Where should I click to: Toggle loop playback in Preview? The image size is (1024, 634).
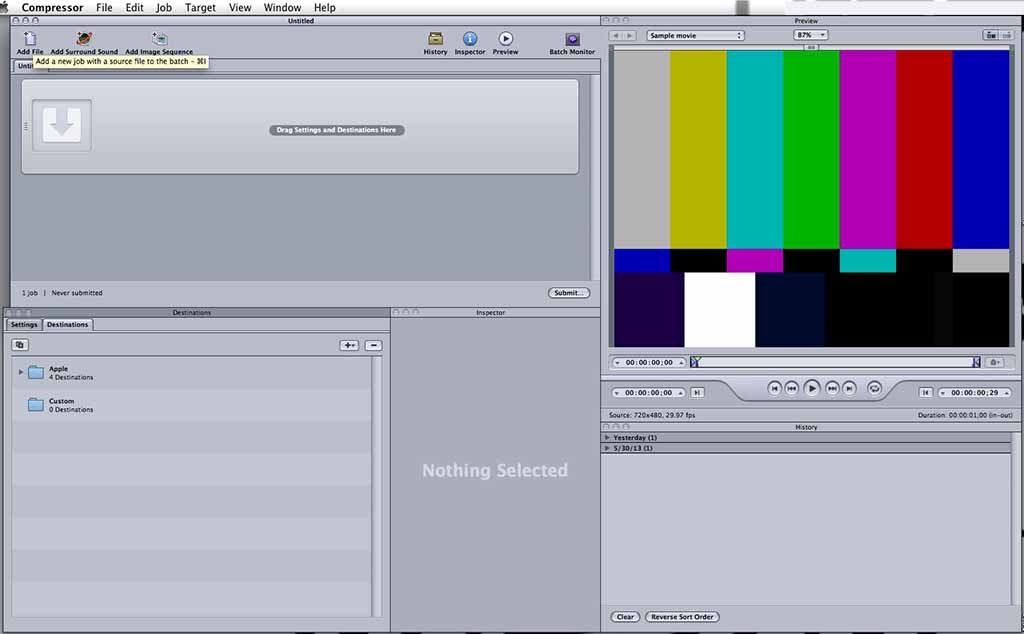click(874, 388)
